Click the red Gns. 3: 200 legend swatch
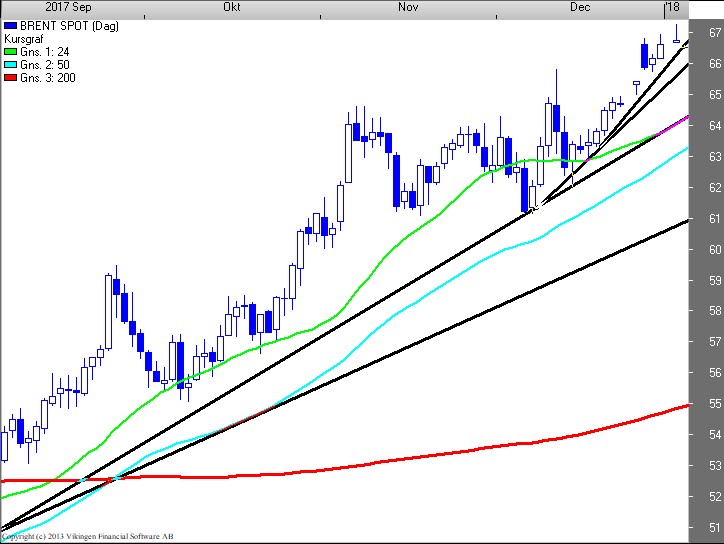Screen dimensions: 724x544 (x=10, y=77)
